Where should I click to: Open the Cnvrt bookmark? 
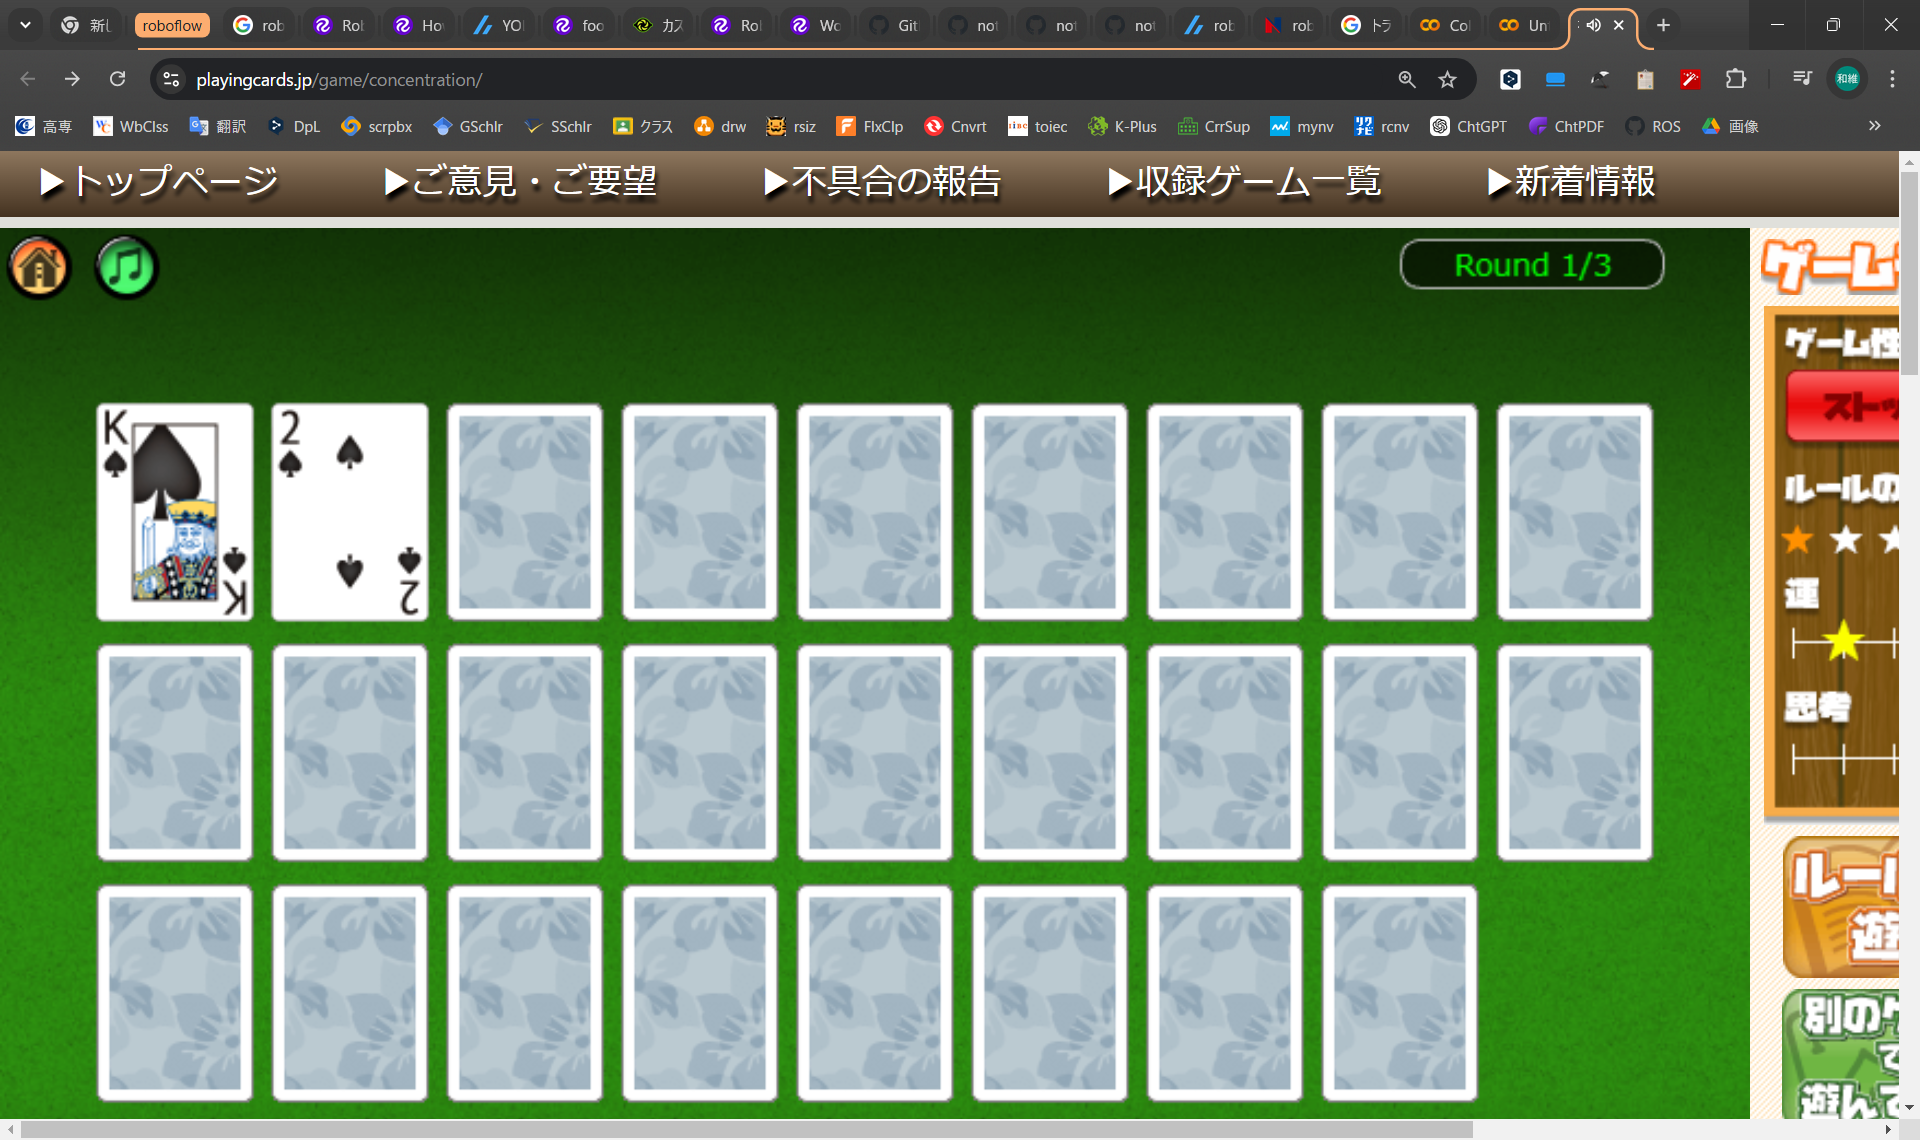956,126
